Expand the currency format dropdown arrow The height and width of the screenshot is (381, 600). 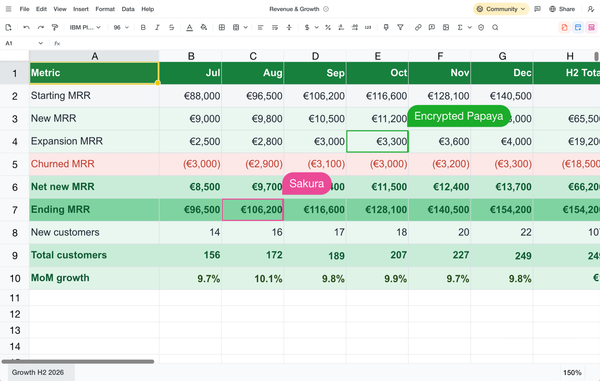coord(316,27)
